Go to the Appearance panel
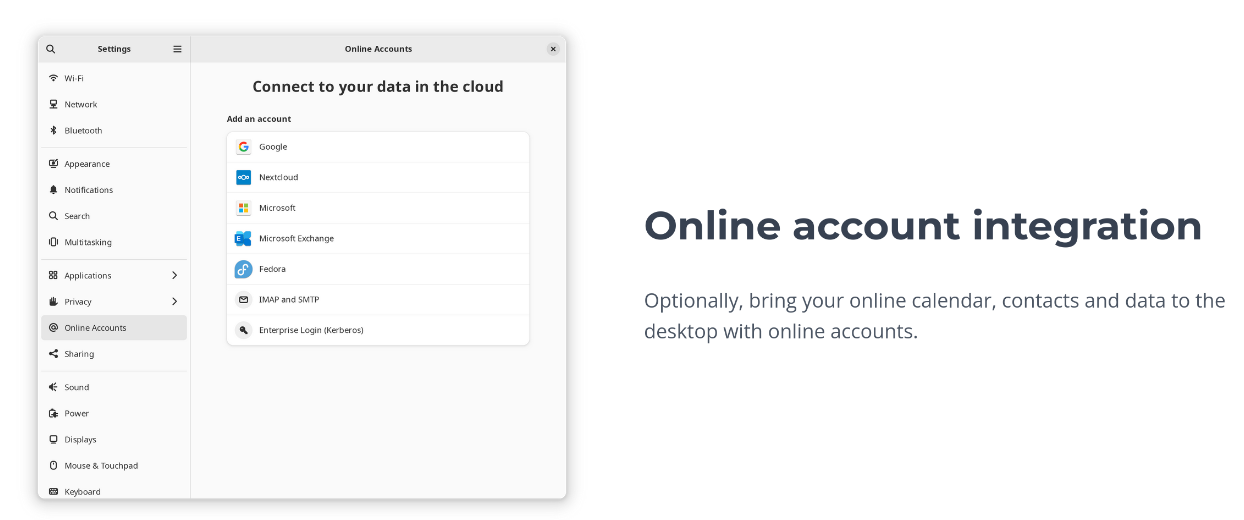The width and height of the screenshot is (1244, 520). coord(114,164)
